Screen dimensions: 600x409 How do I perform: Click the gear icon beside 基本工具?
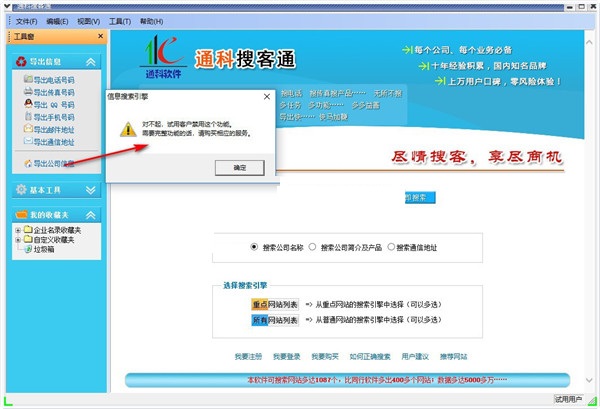click(21, 189)
